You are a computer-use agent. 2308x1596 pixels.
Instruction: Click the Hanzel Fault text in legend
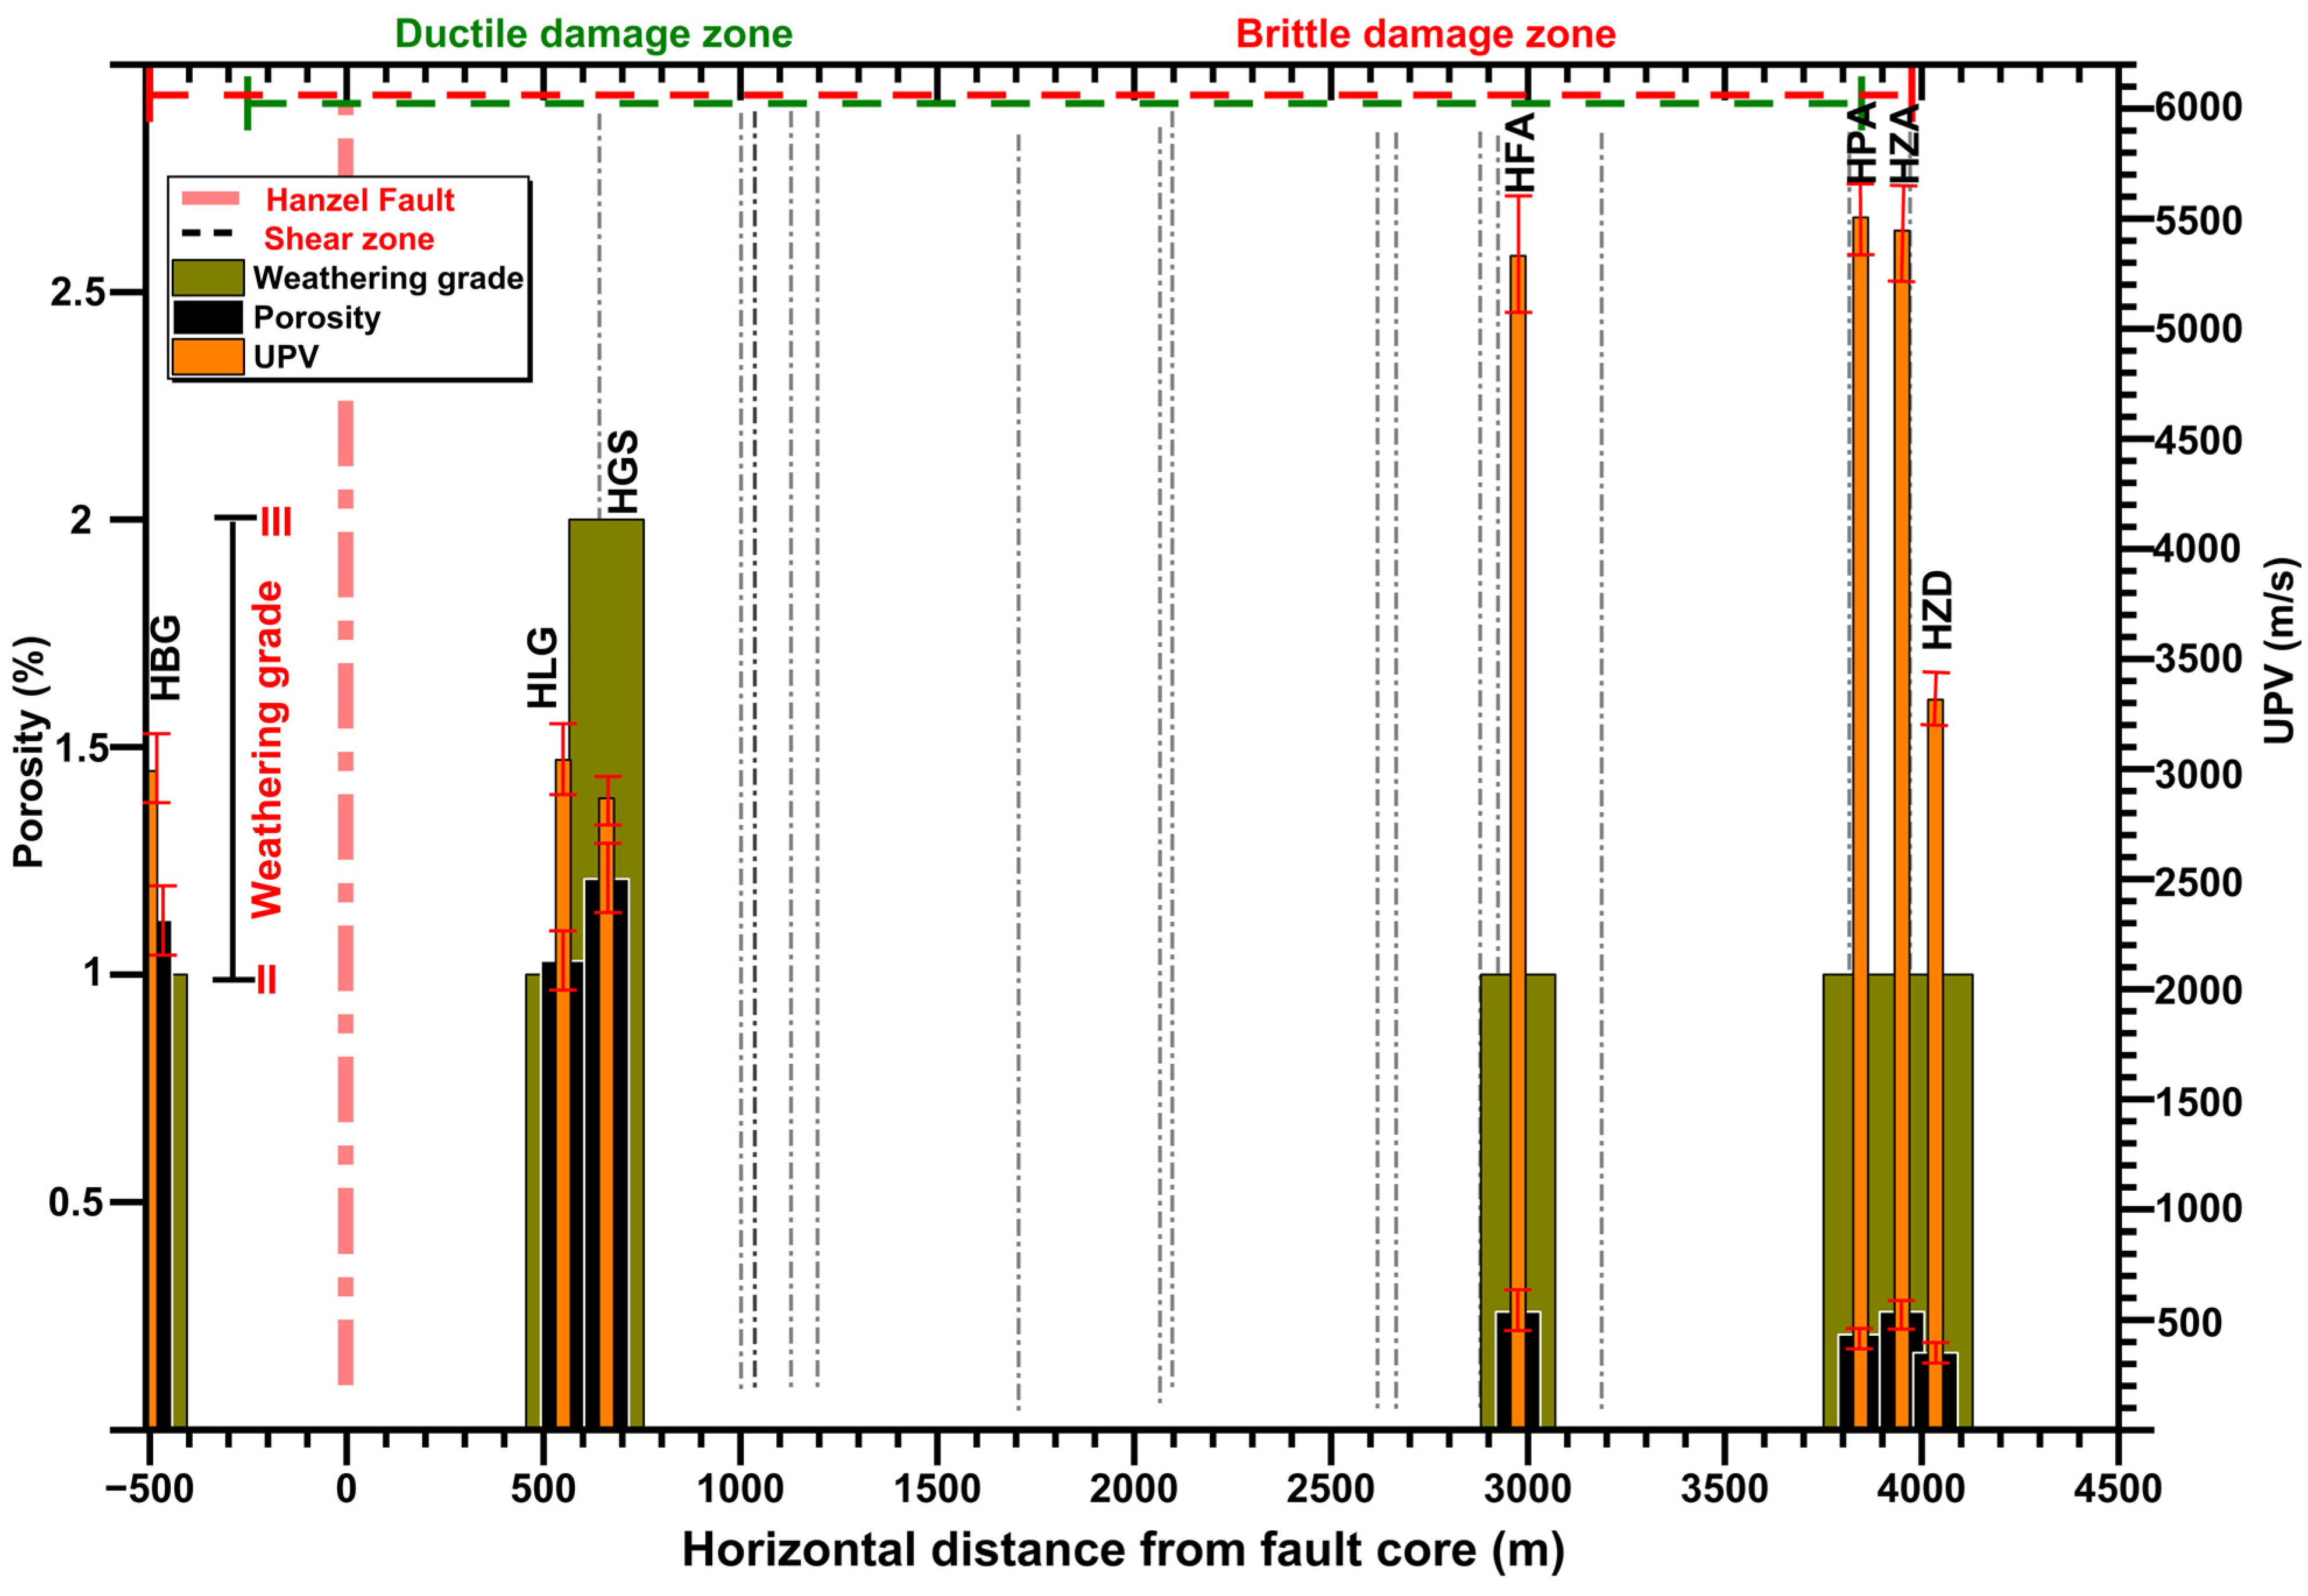pos(360,200)
